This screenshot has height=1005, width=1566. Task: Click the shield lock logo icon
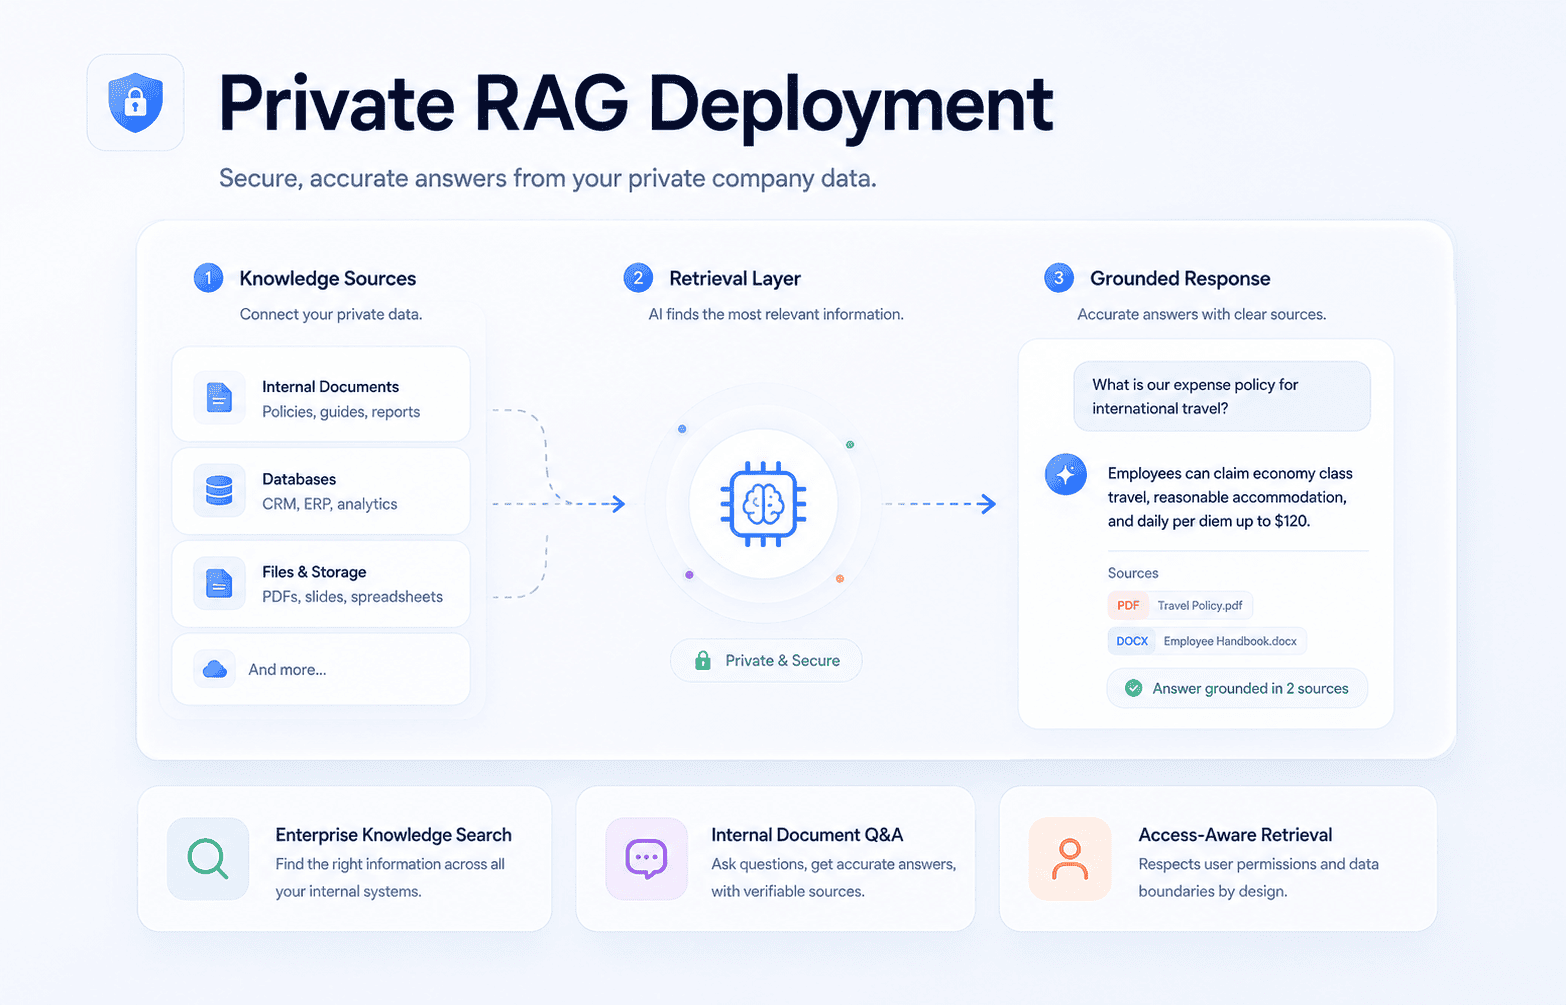click(x=135, y=102)
